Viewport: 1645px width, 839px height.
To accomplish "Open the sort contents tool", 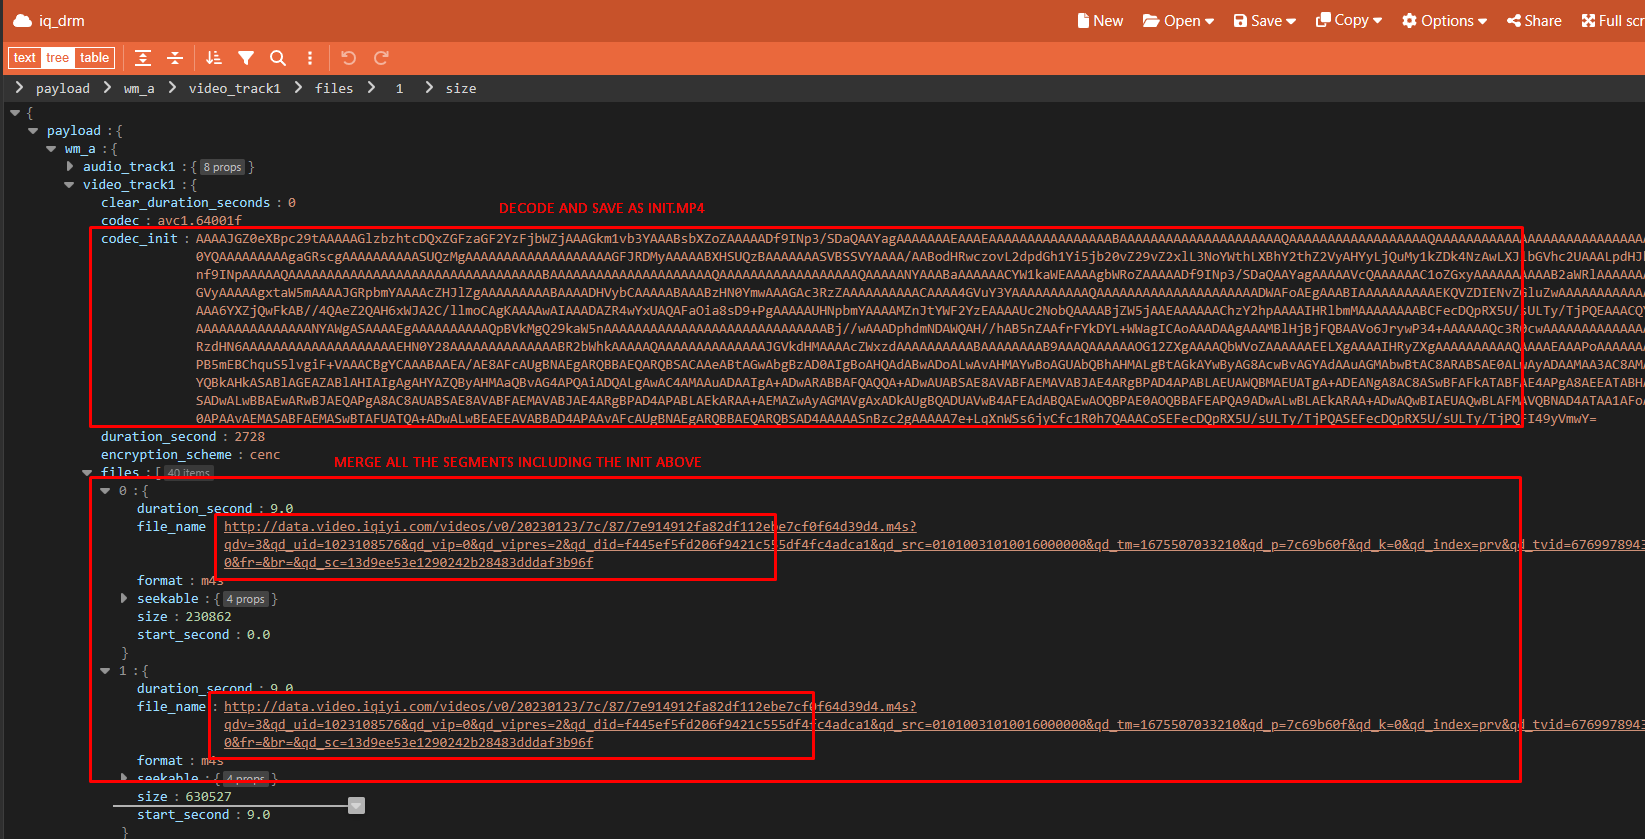I will coord(214,58).
